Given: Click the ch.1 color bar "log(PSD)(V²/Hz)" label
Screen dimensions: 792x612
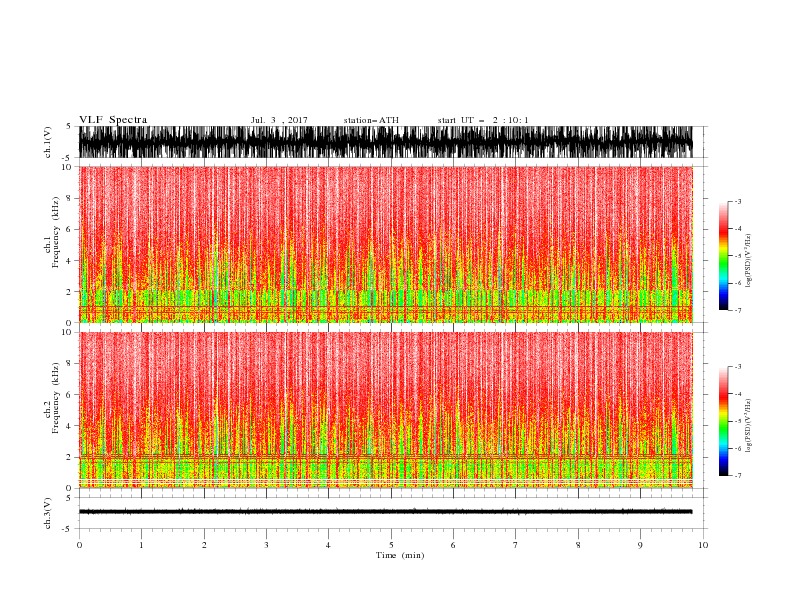Looking at the screenshot, I should tap(748, 261).
